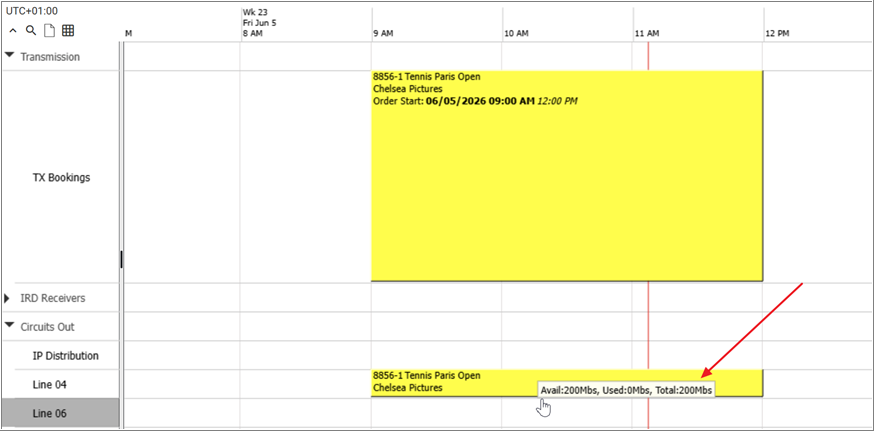874x431 pixels.
Task: Click the IRD Receivers label
Action: coord(53,298)
